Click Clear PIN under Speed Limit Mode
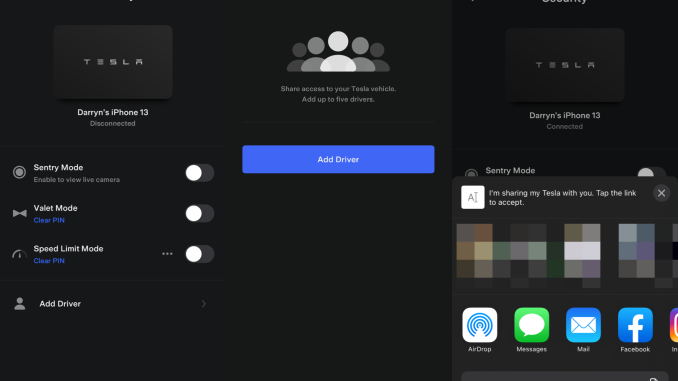This screenshot has width=678, height=381. (49, 261)
